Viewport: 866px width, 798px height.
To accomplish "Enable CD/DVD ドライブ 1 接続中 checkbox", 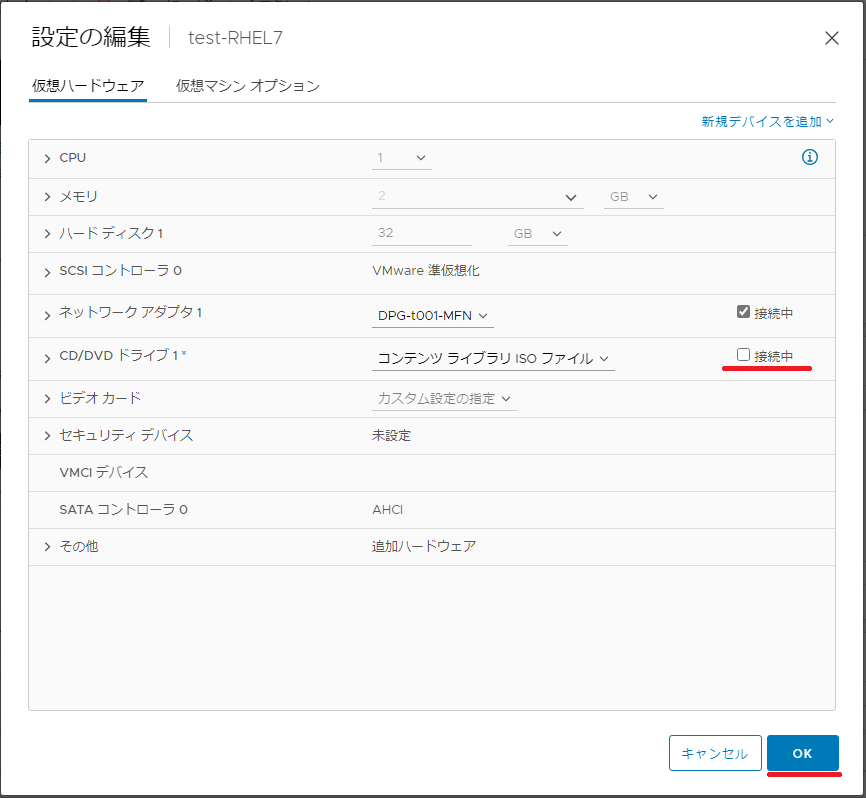I will coord(743,355).
